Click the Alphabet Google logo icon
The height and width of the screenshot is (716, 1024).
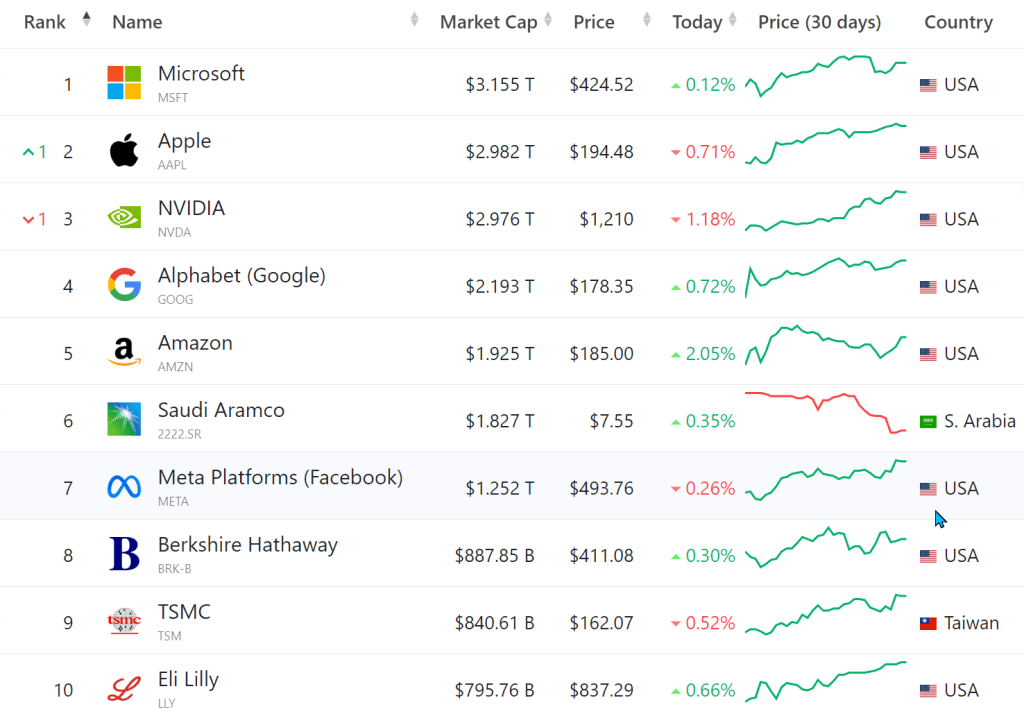124,286
